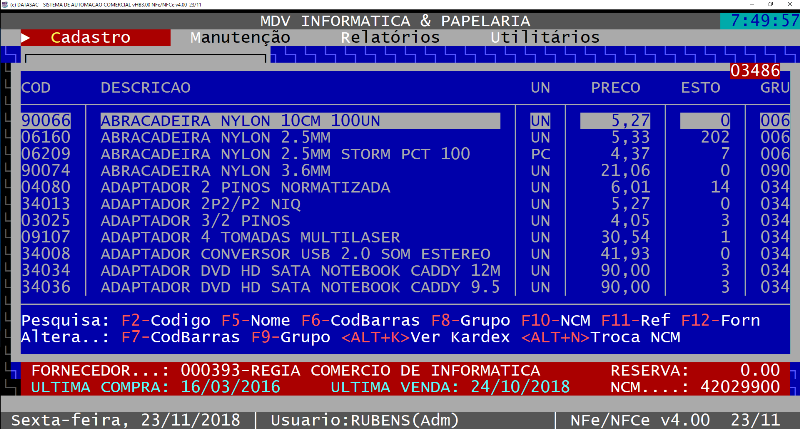Image resolution: width=800 pixels, height=429 pixels.
Task: Click F12-Forn supplier search
Action: [x=720, y=321]
